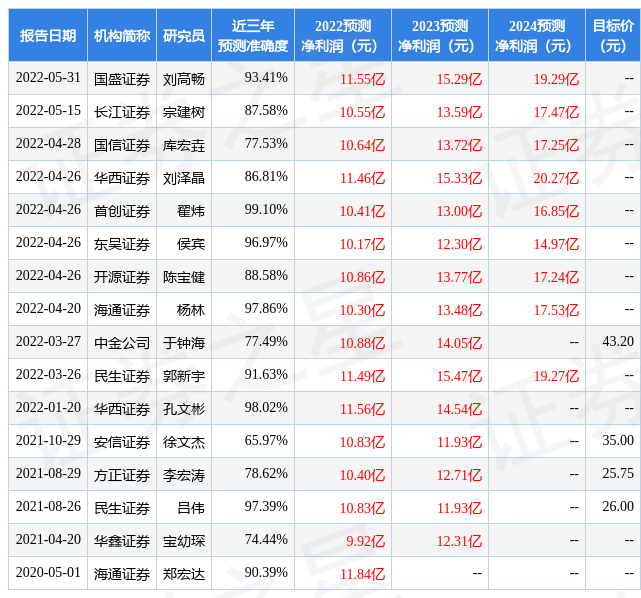Viewport: 641px width, 598px height.
Task: Select date cell 2022-04-20
Action: coord(48,309)
